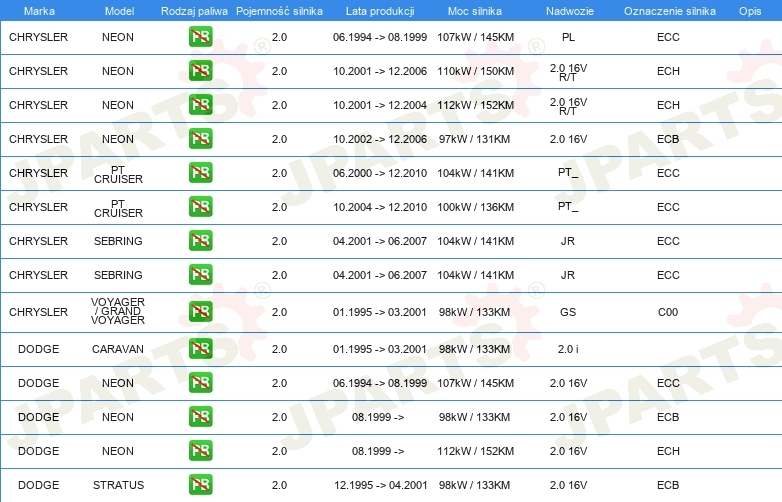This screenshot has height=502, width=782.
Task: Click 'CHRYSLER' in the Voyager row
Action: tap(38, 312)
